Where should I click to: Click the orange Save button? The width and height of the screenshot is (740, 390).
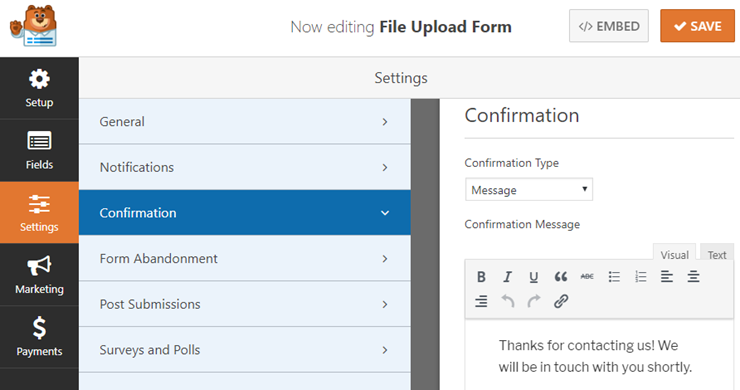[x=698, y=26]
